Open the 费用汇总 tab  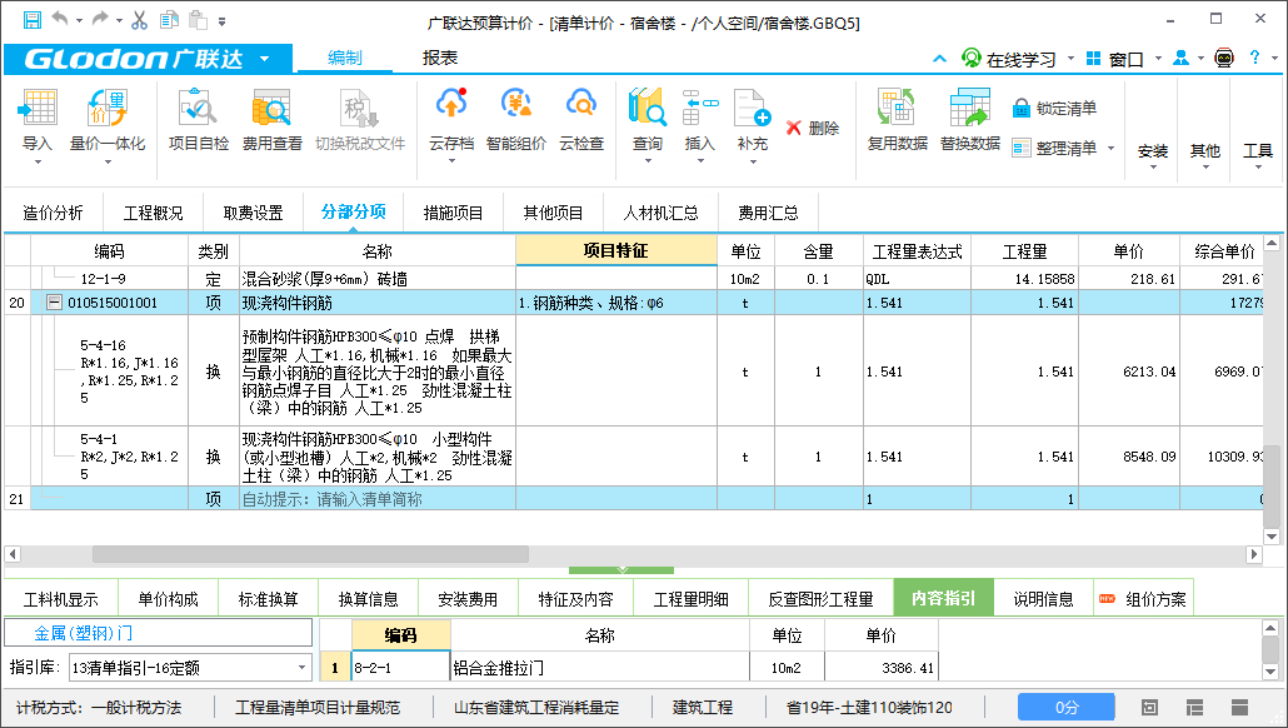[x=768, y=212]
